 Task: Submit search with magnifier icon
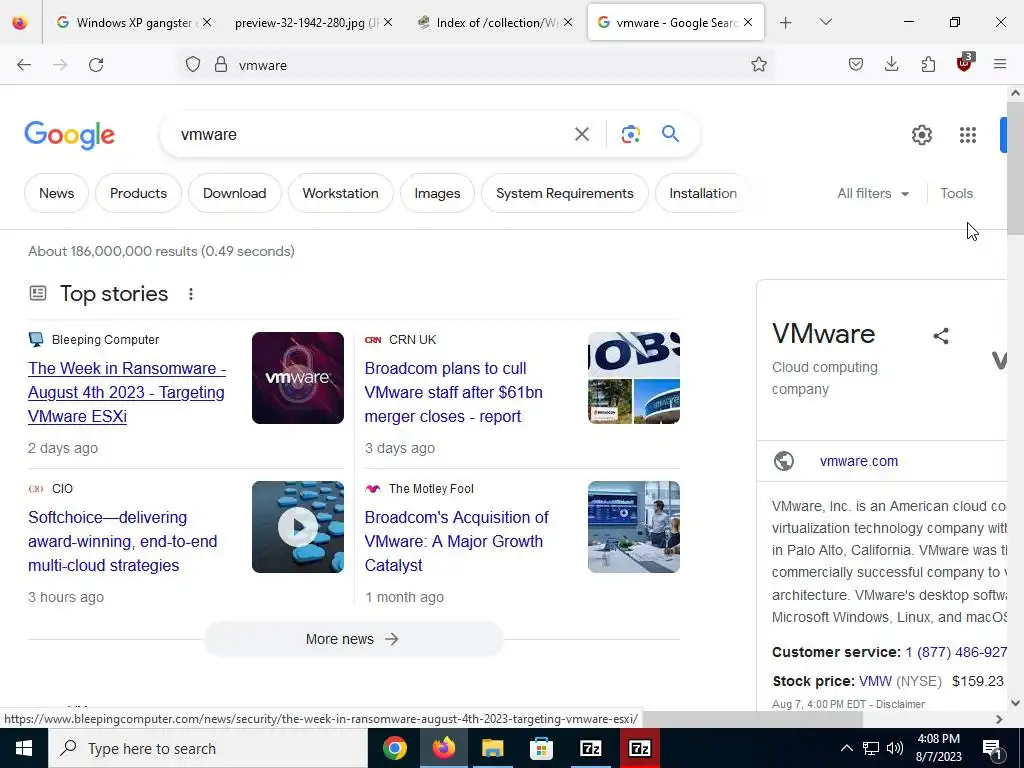pyautogui.click(x=670, y=134)
